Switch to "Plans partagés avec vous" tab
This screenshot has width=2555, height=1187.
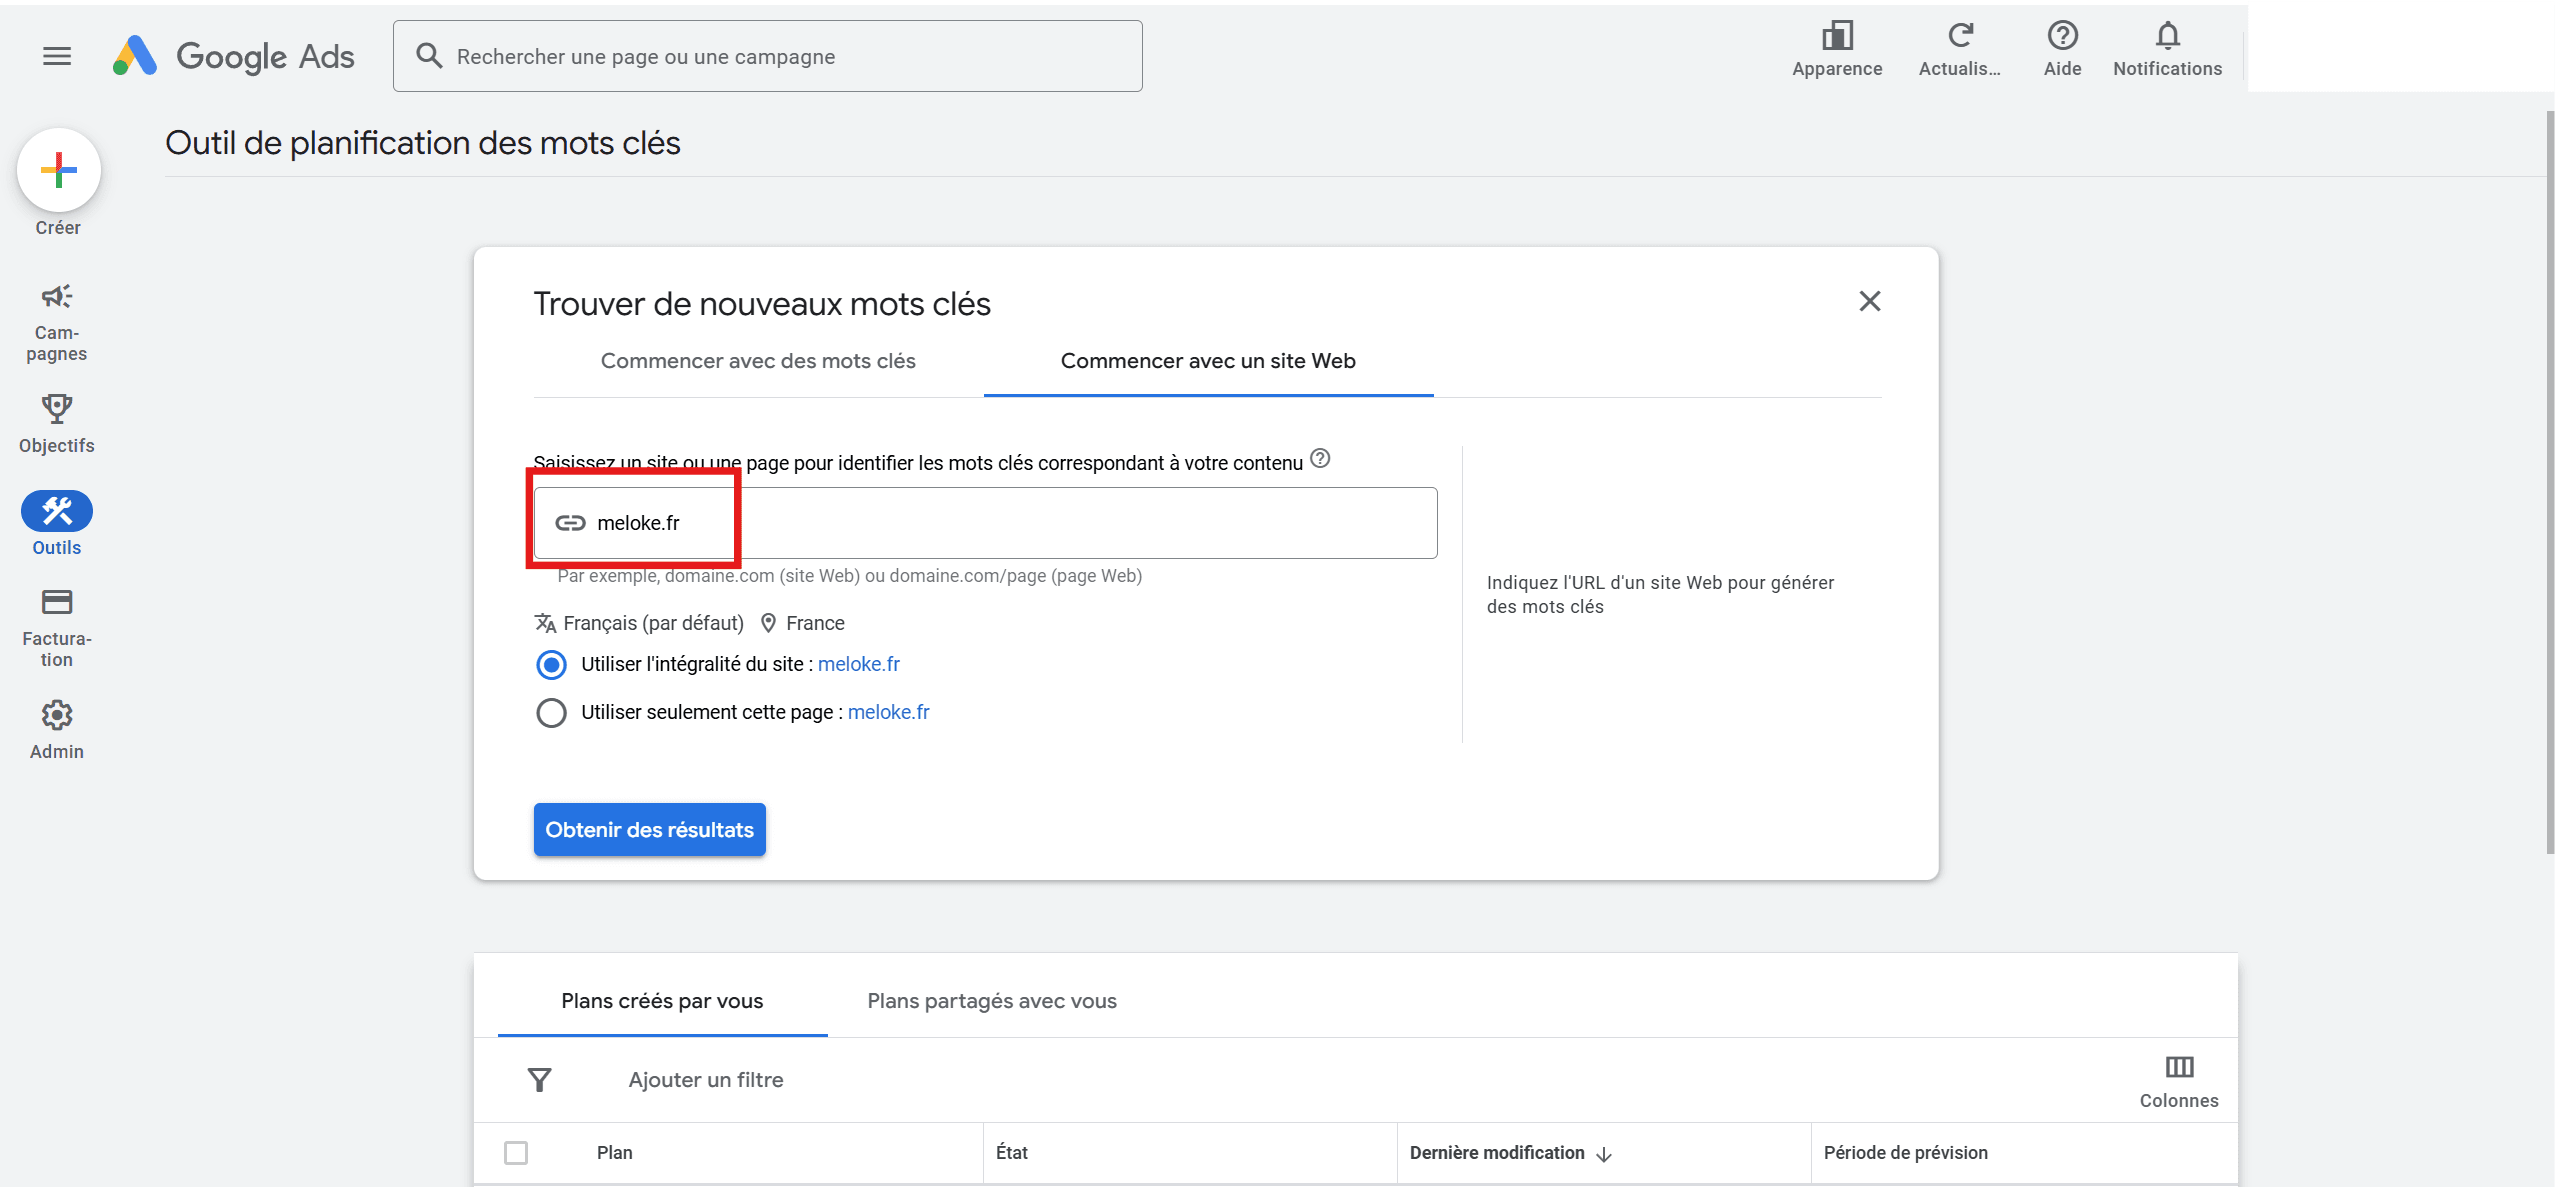tap(991, 1001)
